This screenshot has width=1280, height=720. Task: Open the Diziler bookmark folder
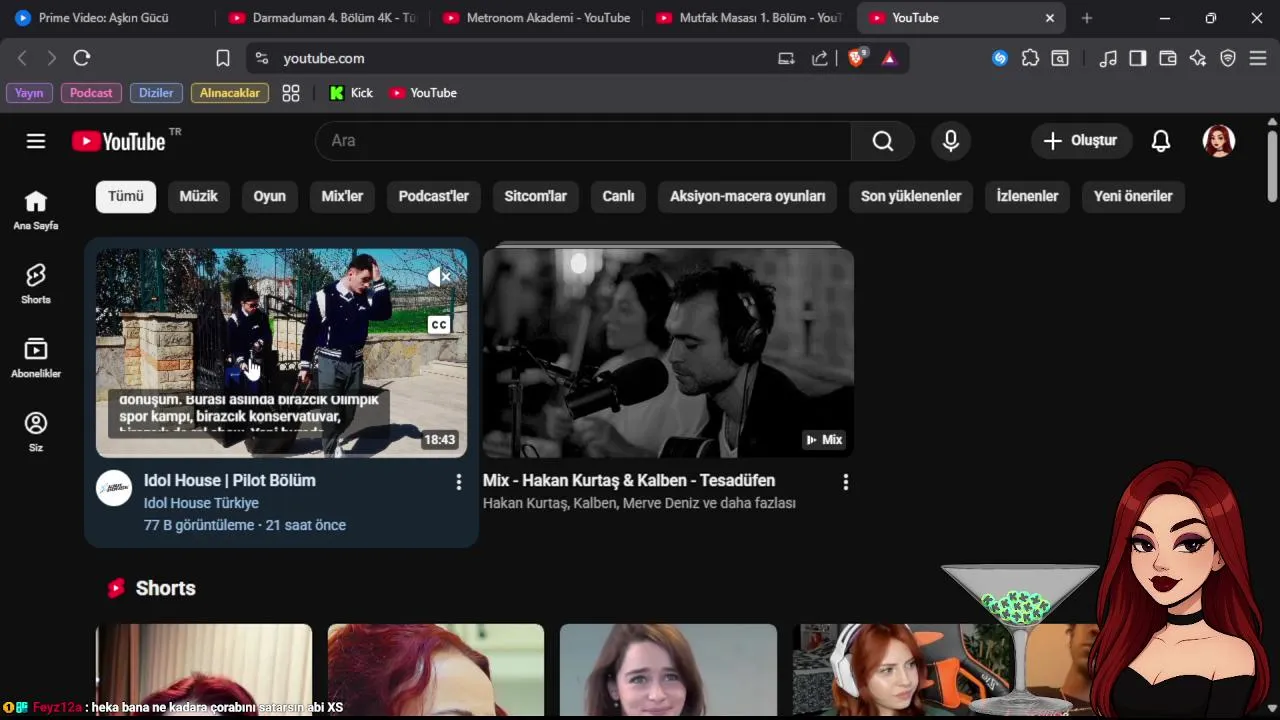click(x=156, y=93)
